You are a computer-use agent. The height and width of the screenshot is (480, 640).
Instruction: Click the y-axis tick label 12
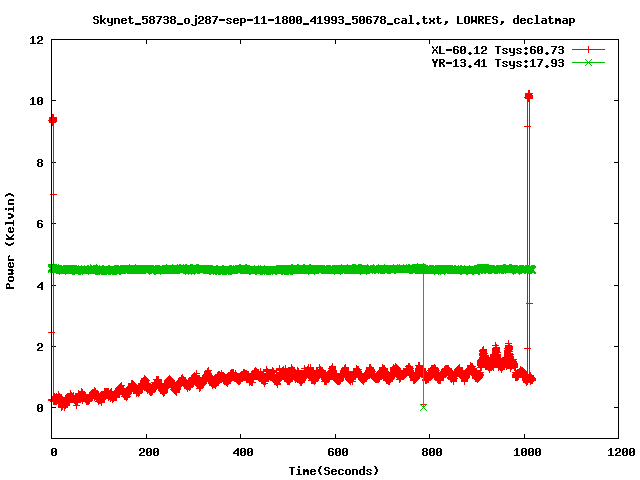tap(36, 40)
